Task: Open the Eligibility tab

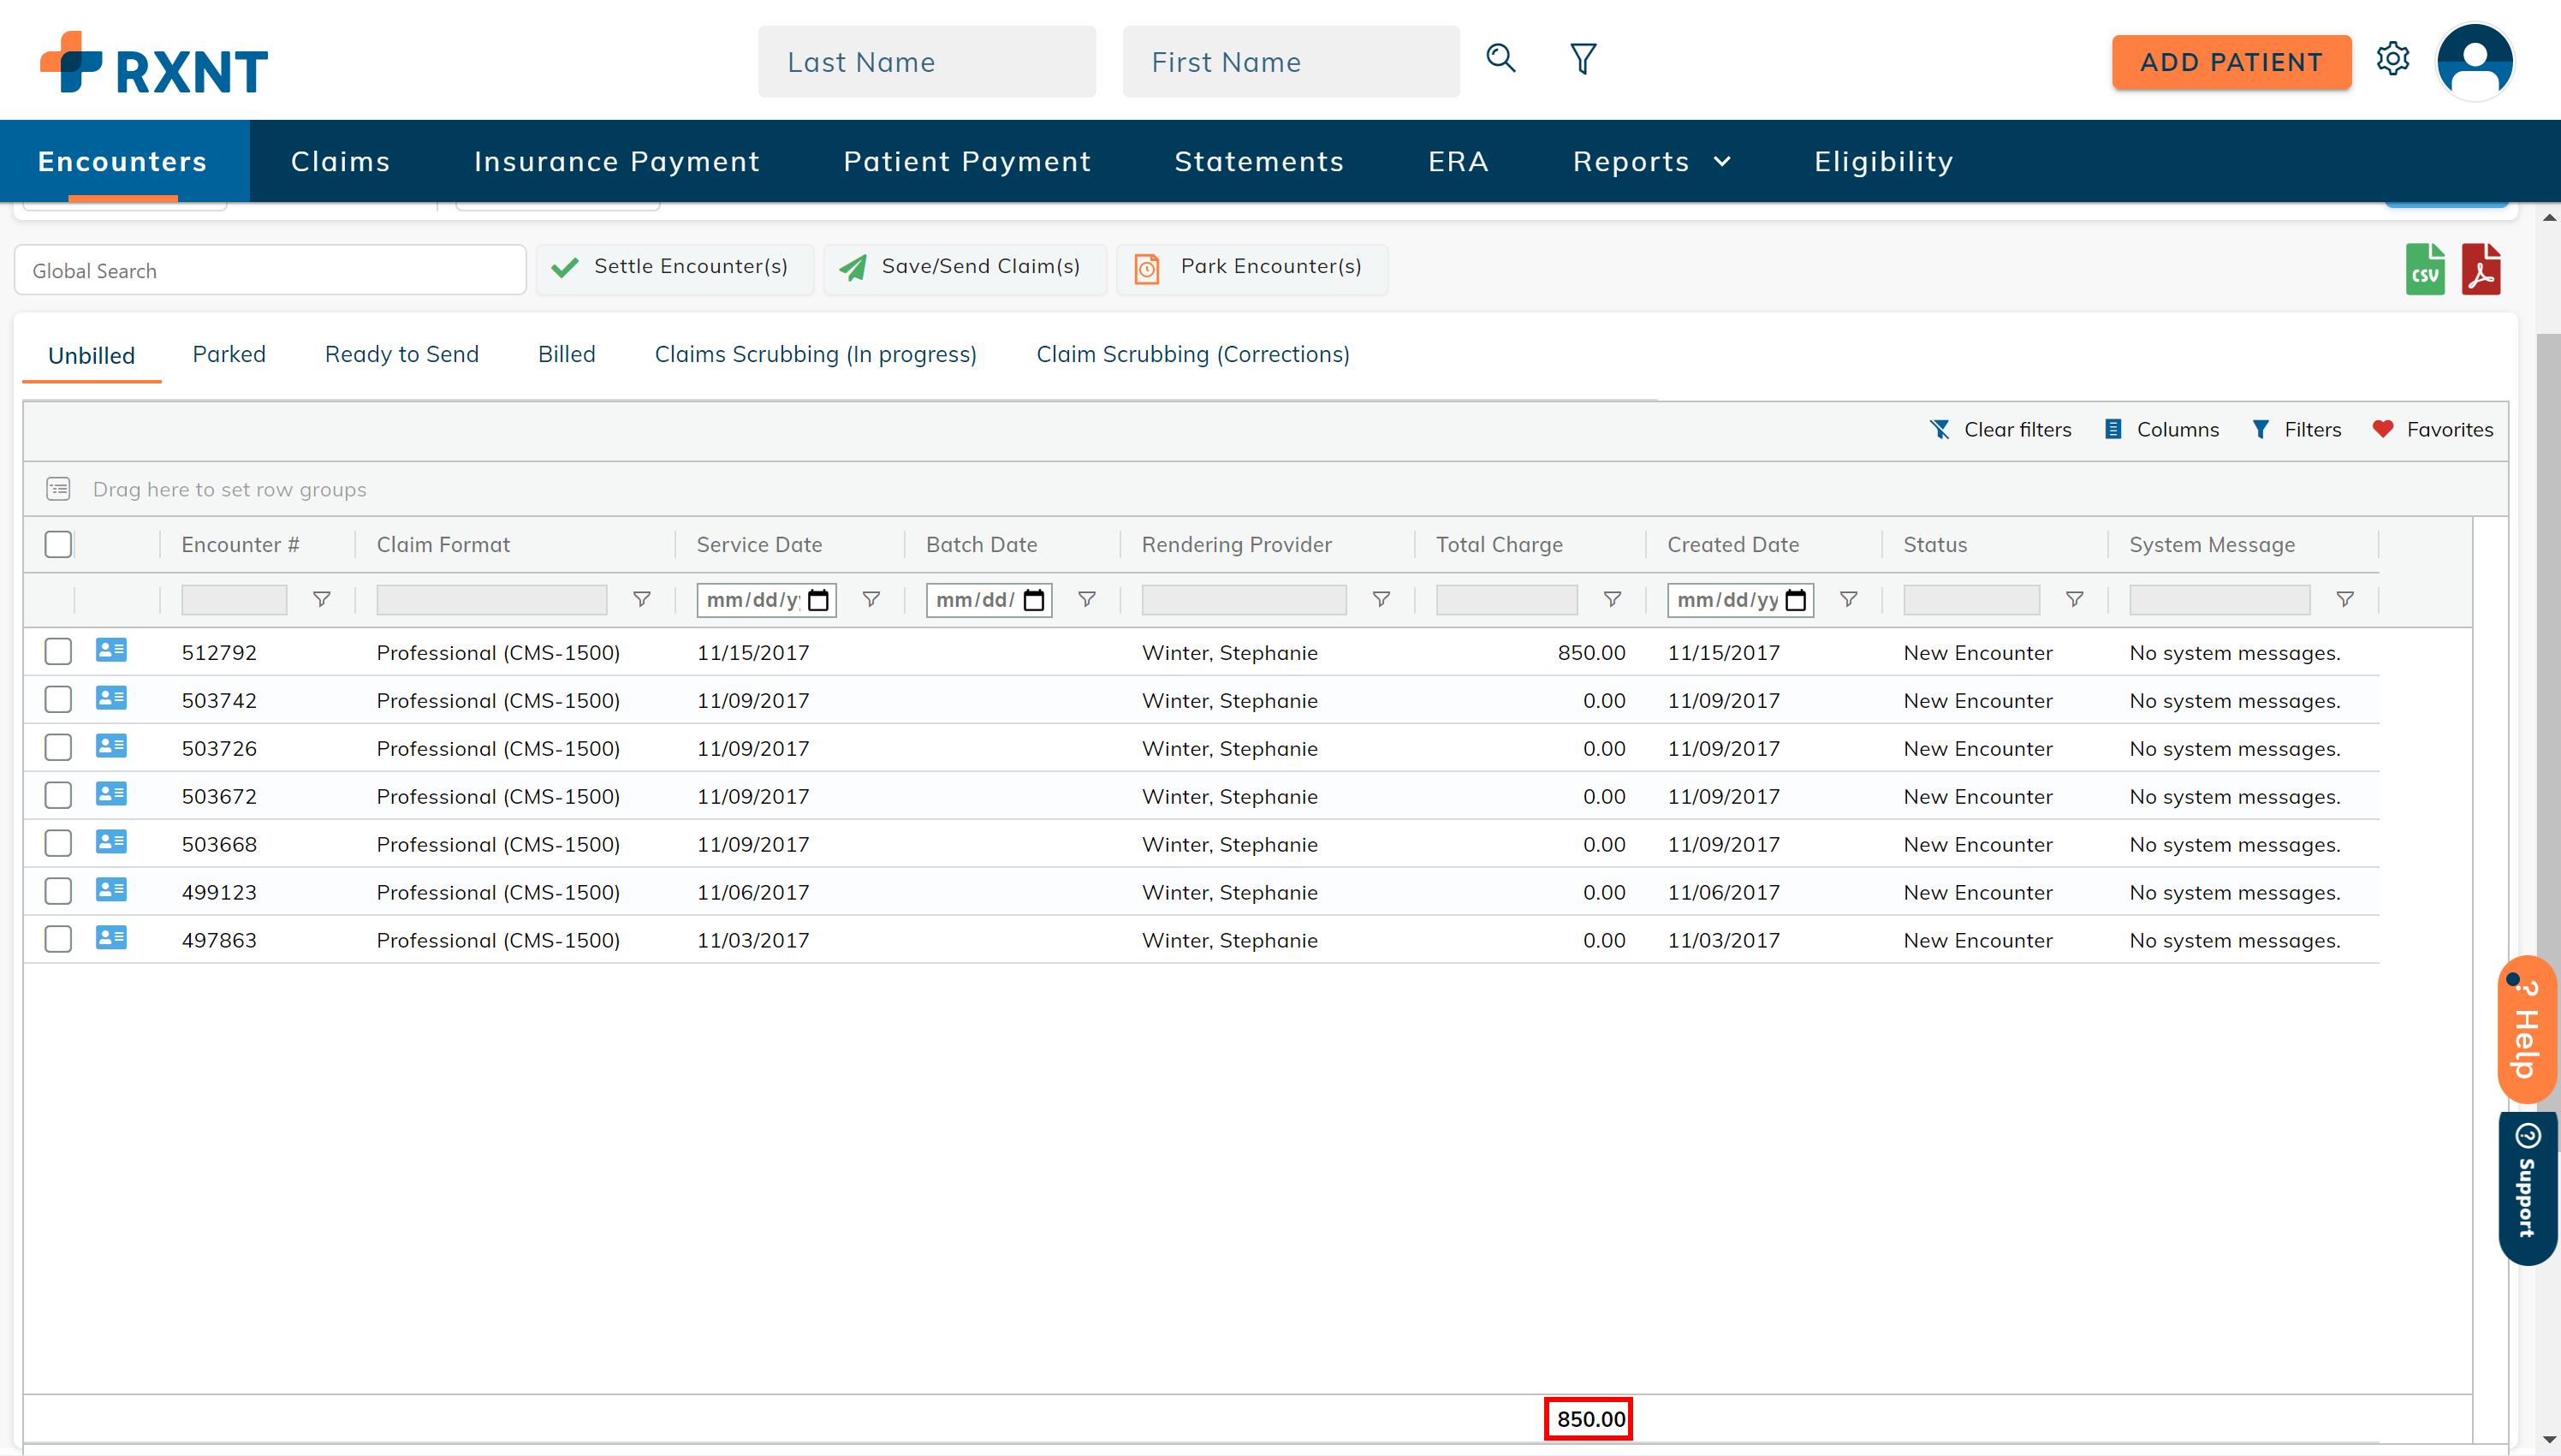Action: pos(1884,161)
